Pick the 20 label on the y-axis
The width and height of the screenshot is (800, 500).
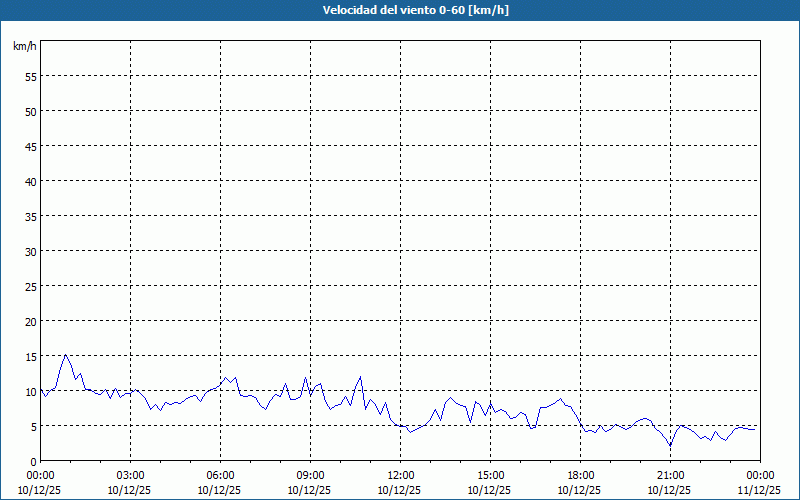31,321
